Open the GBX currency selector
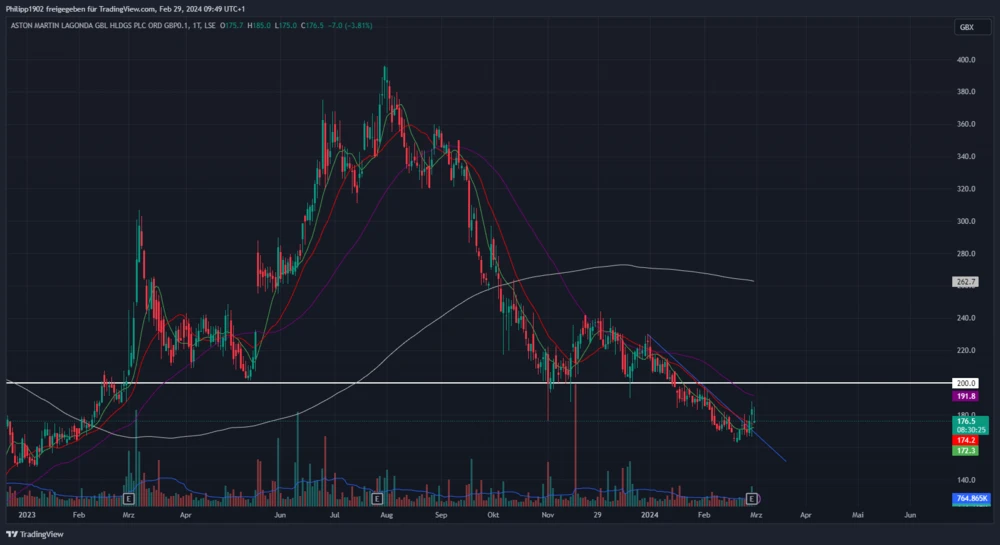This screenshot has width=1000, height=545. 966,27
